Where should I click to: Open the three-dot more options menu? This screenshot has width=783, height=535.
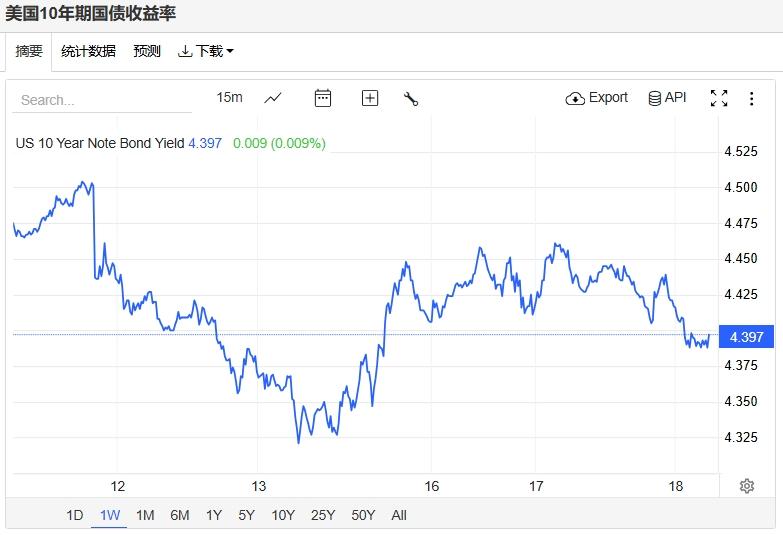click(751, 98)
